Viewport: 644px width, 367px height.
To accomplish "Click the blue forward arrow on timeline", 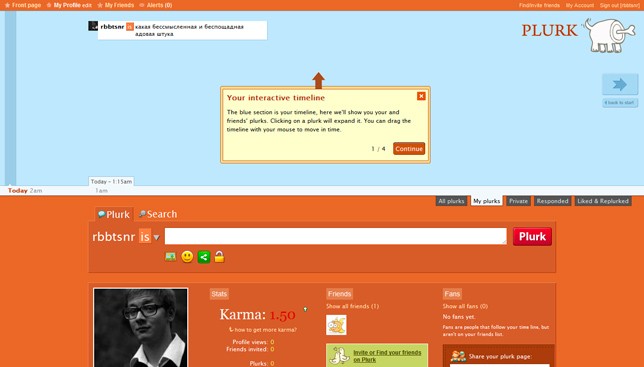I will click(620, 85).
